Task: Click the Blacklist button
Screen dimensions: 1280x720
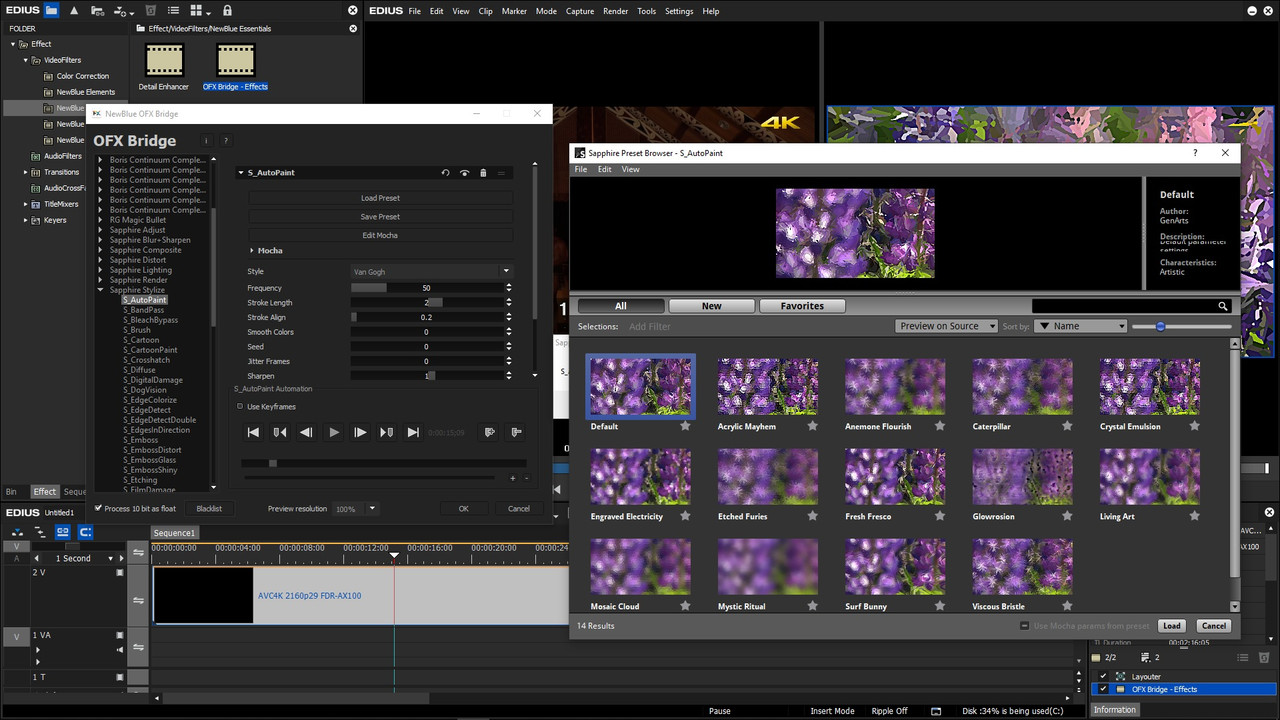Action: point(209,509)
